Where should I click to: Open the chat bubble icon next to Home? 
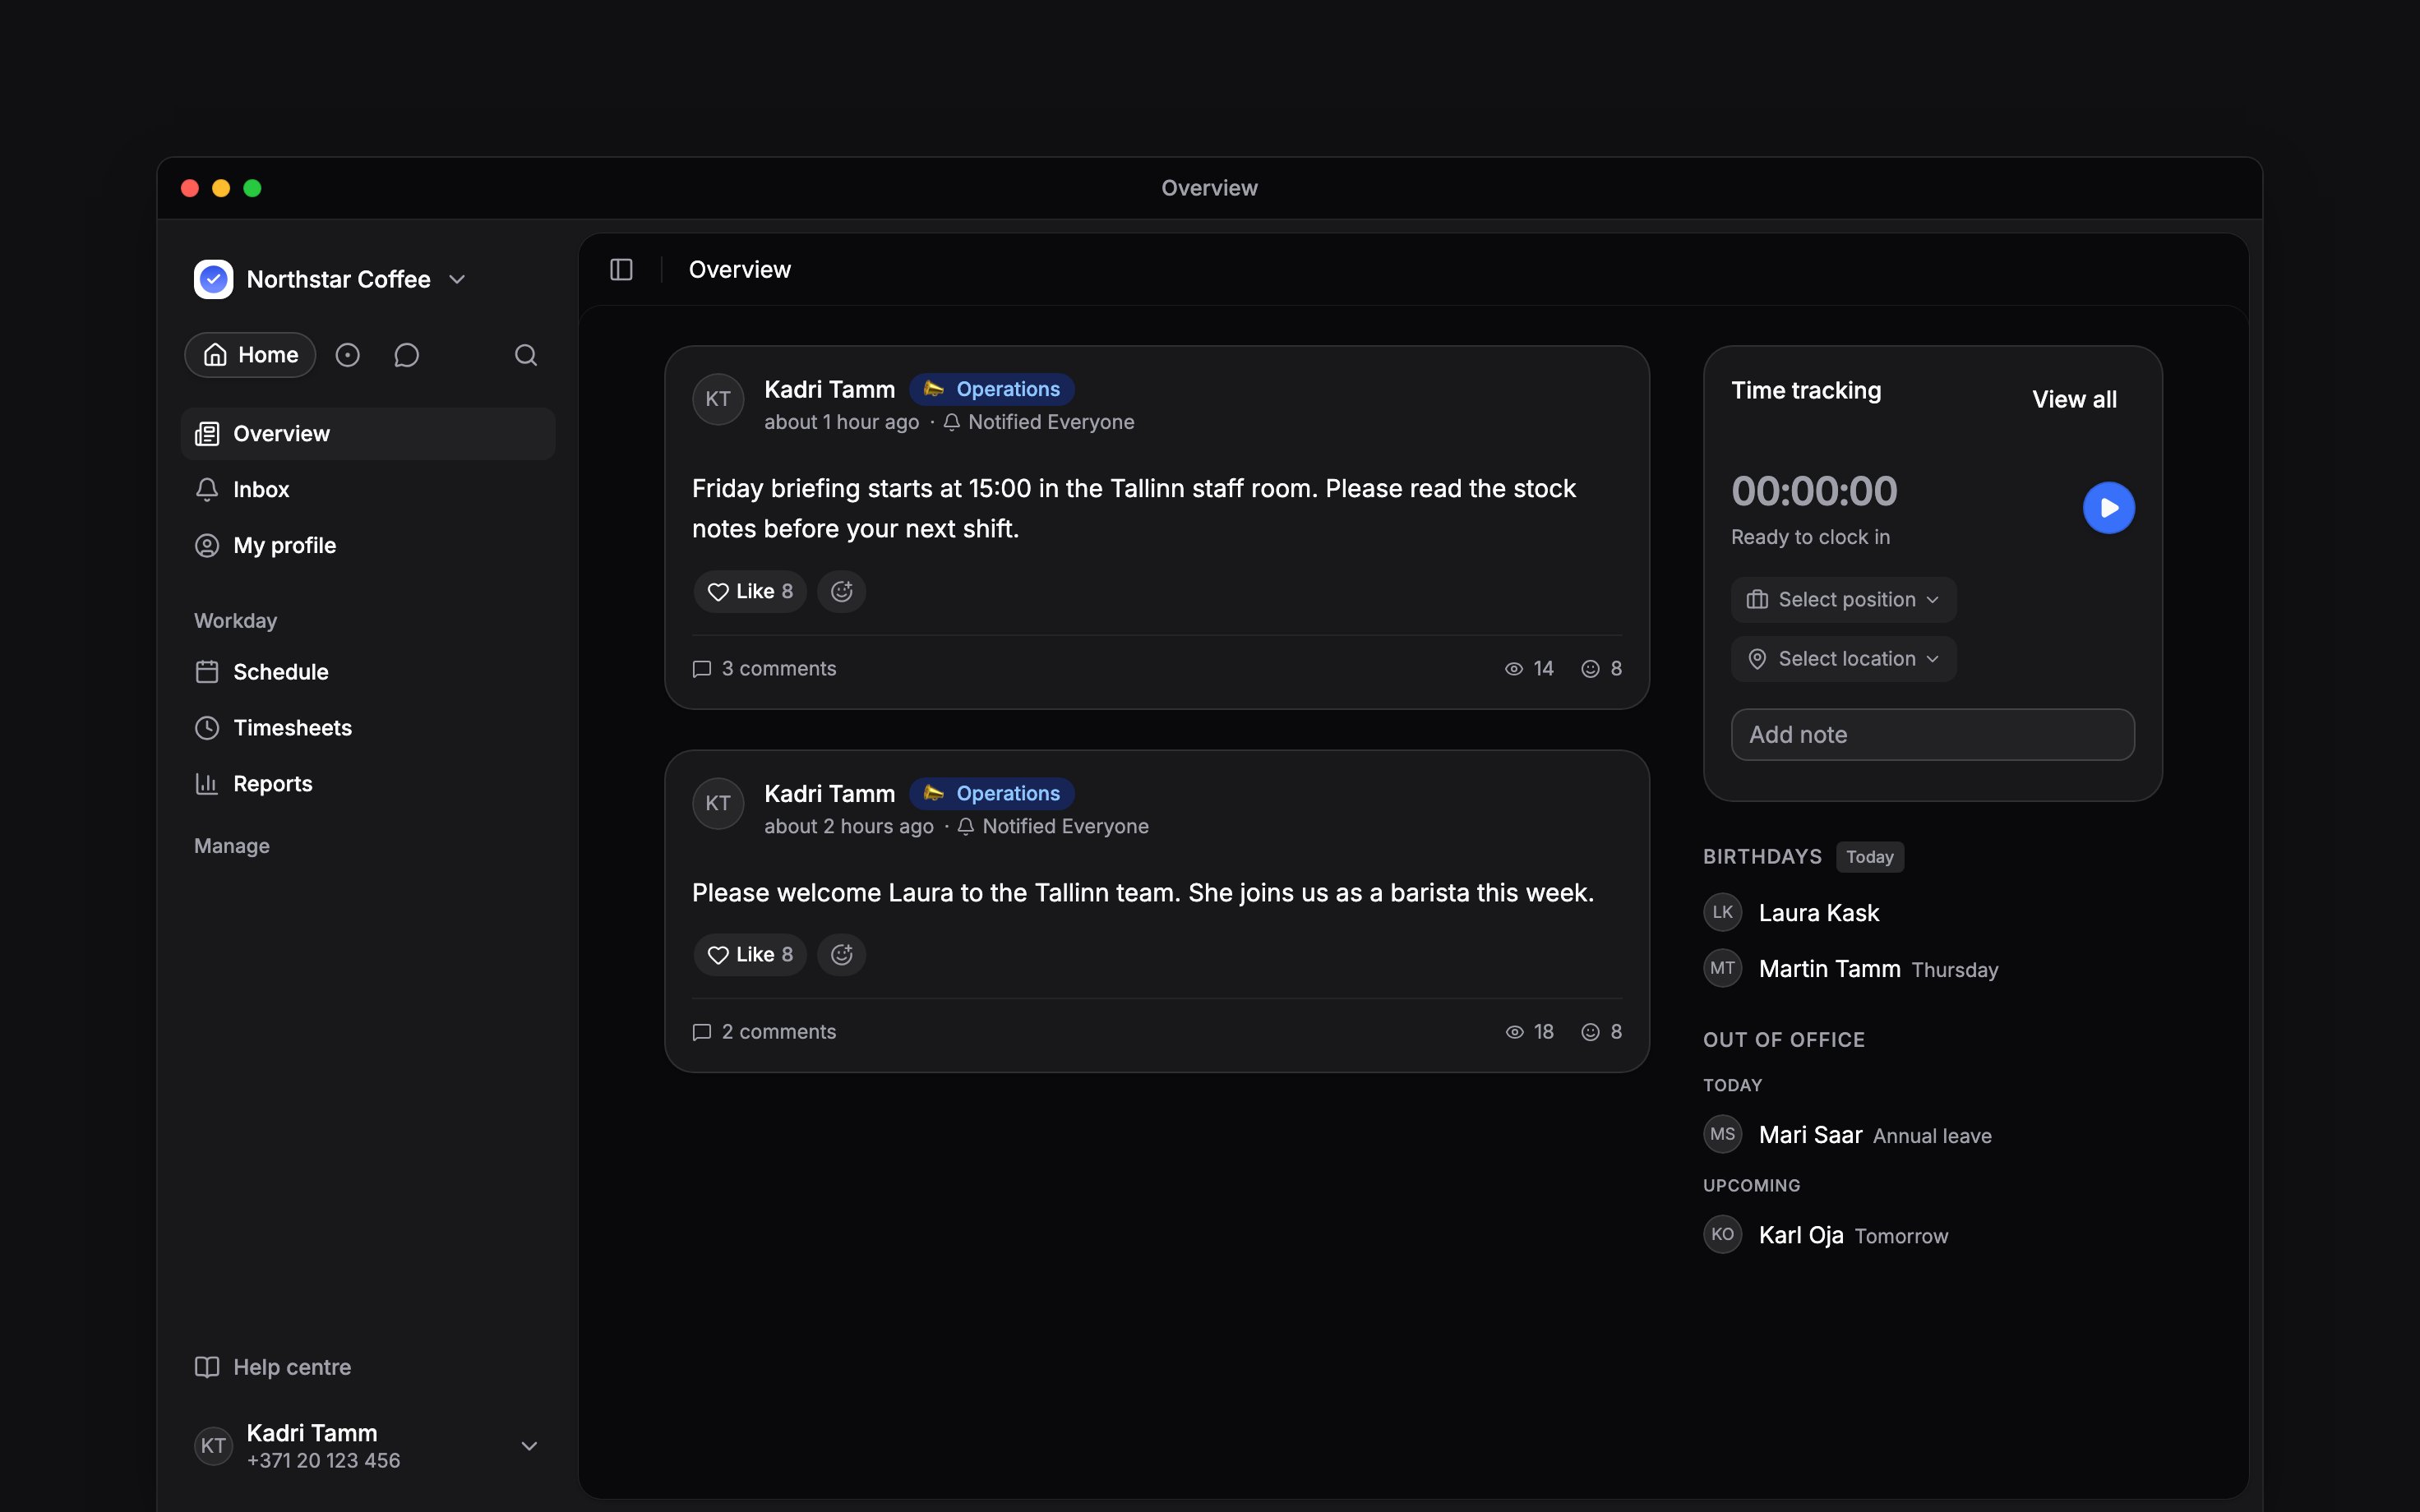pos(406,355)
